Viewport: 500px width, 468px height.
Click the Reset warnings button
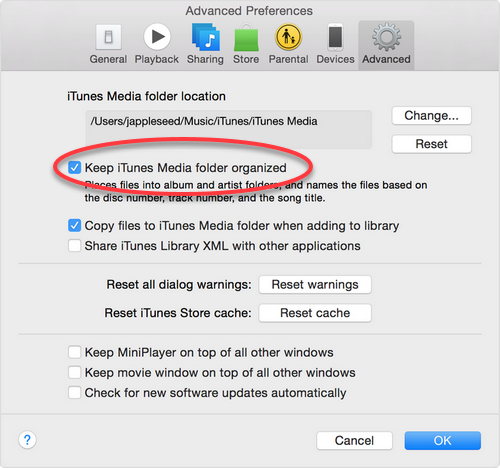315,285
